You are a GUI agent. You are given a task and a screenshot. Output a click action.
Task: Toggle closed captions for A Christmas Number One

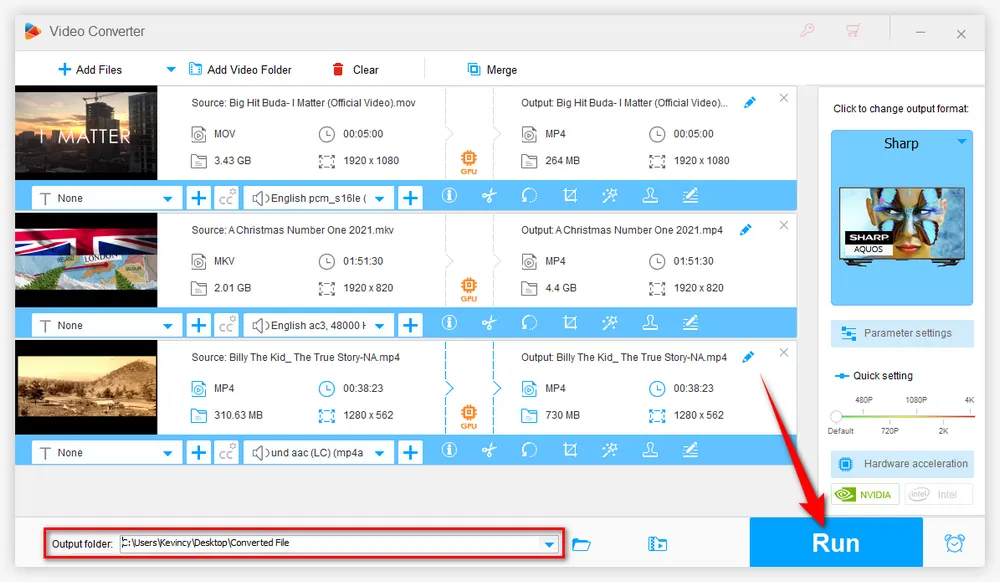pyautogui.click(x=226, y=326)
